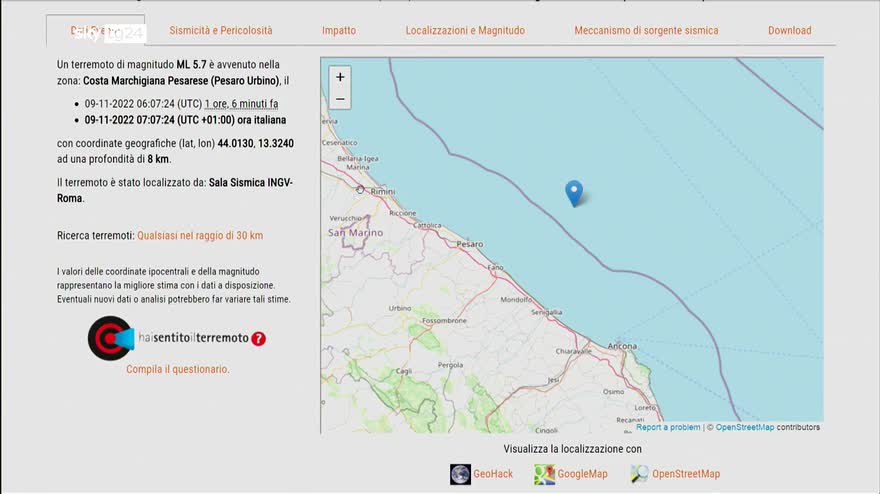This screenshot has height=494, width=880.
Task: Click the GeoHack globe icon
Action: 460,474
